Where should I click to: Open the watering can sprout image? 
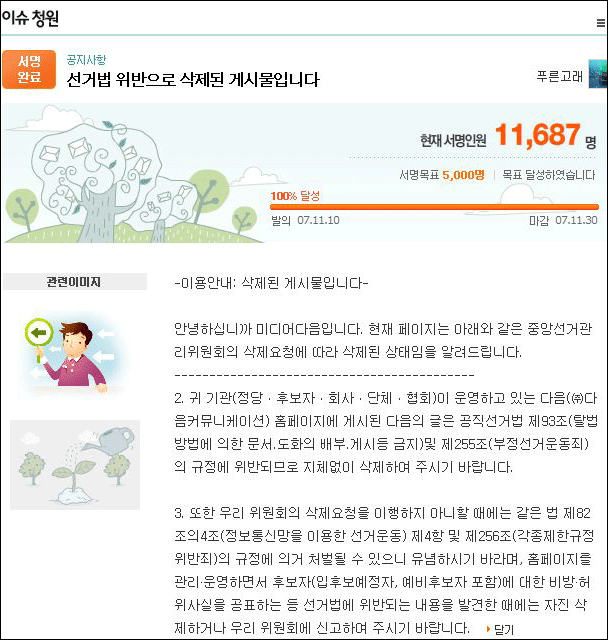(x=75, y=465)
